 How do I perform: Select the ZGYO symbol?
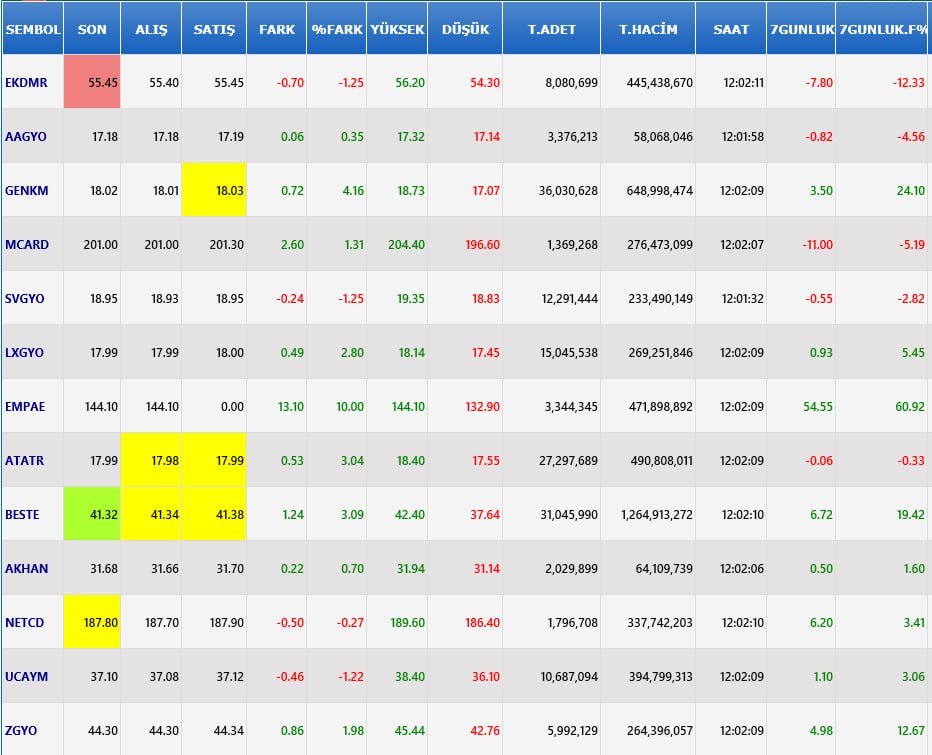click(x=21, y=731)
